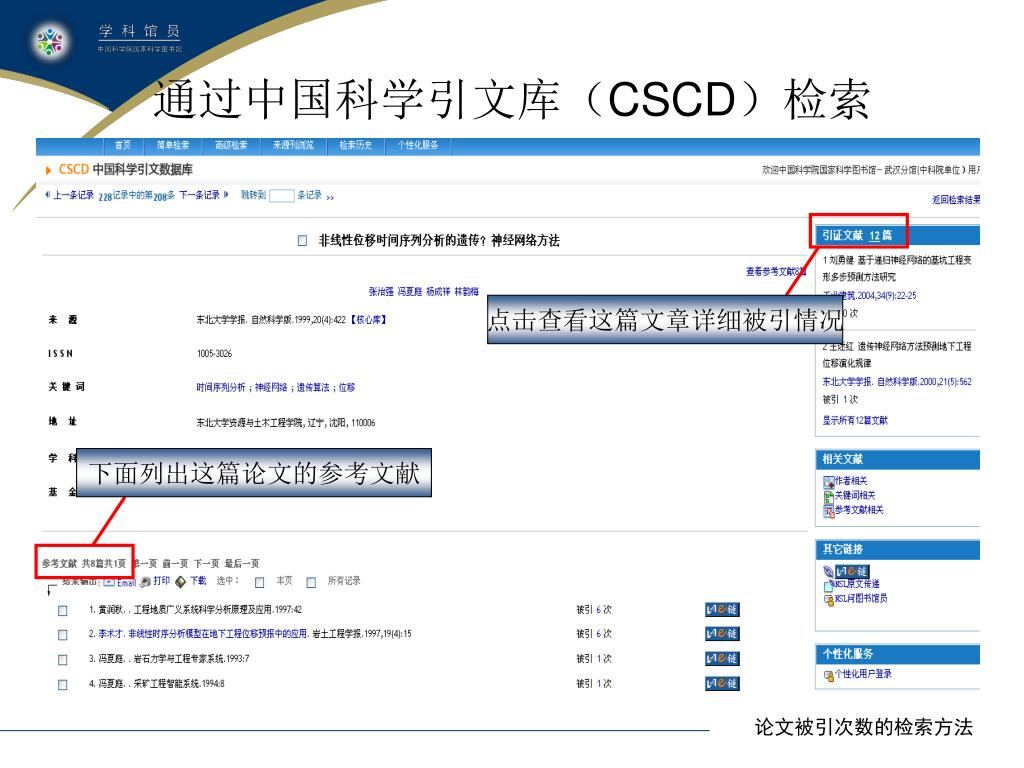
Task: Click the jump-to-record go arrows
Action: (x=330, y=197)
